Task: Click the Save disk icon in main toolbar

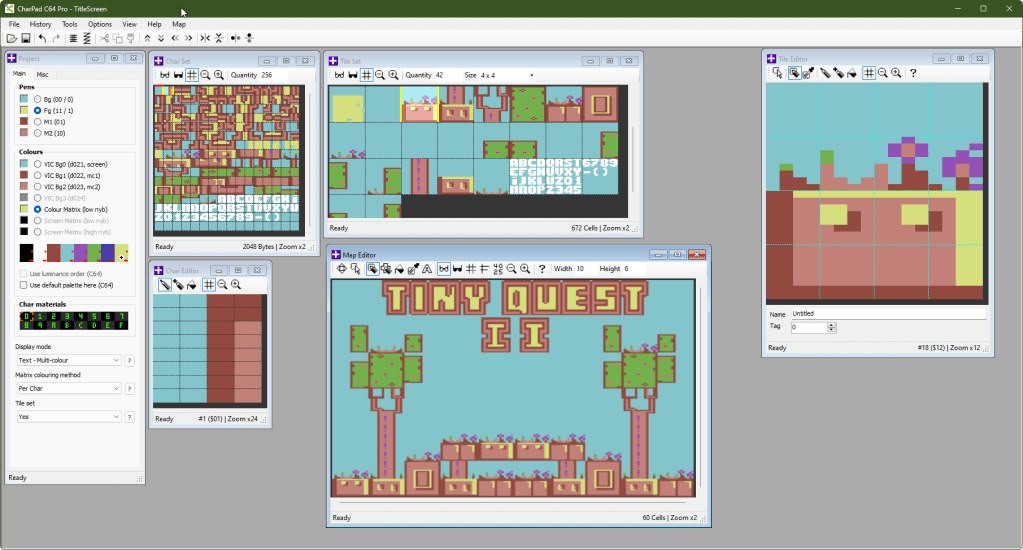Action: [25, 38]
